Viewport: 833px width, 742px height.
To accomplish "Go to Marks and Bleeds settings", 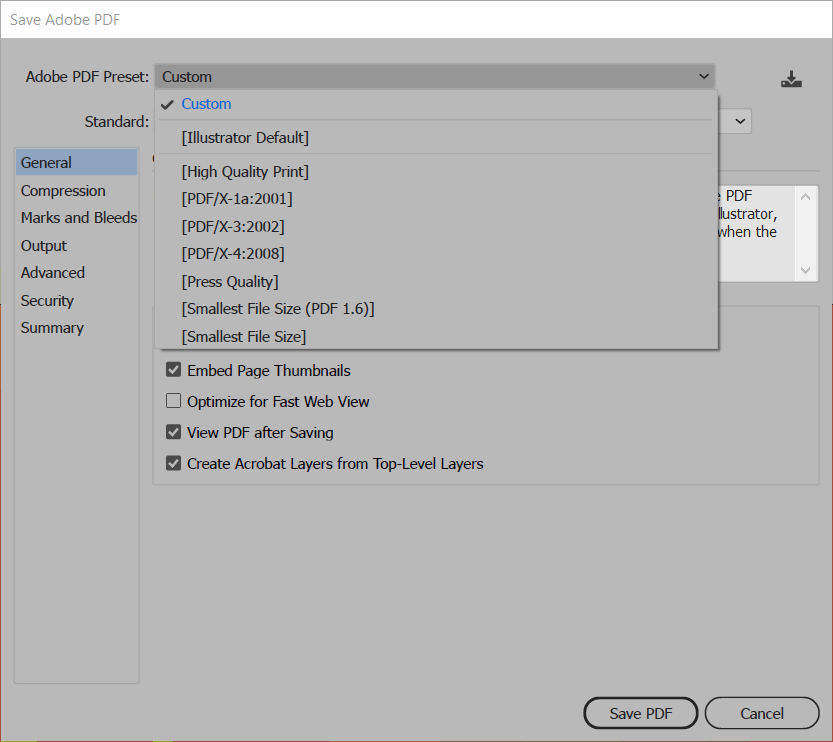I will tap(76, 218).
